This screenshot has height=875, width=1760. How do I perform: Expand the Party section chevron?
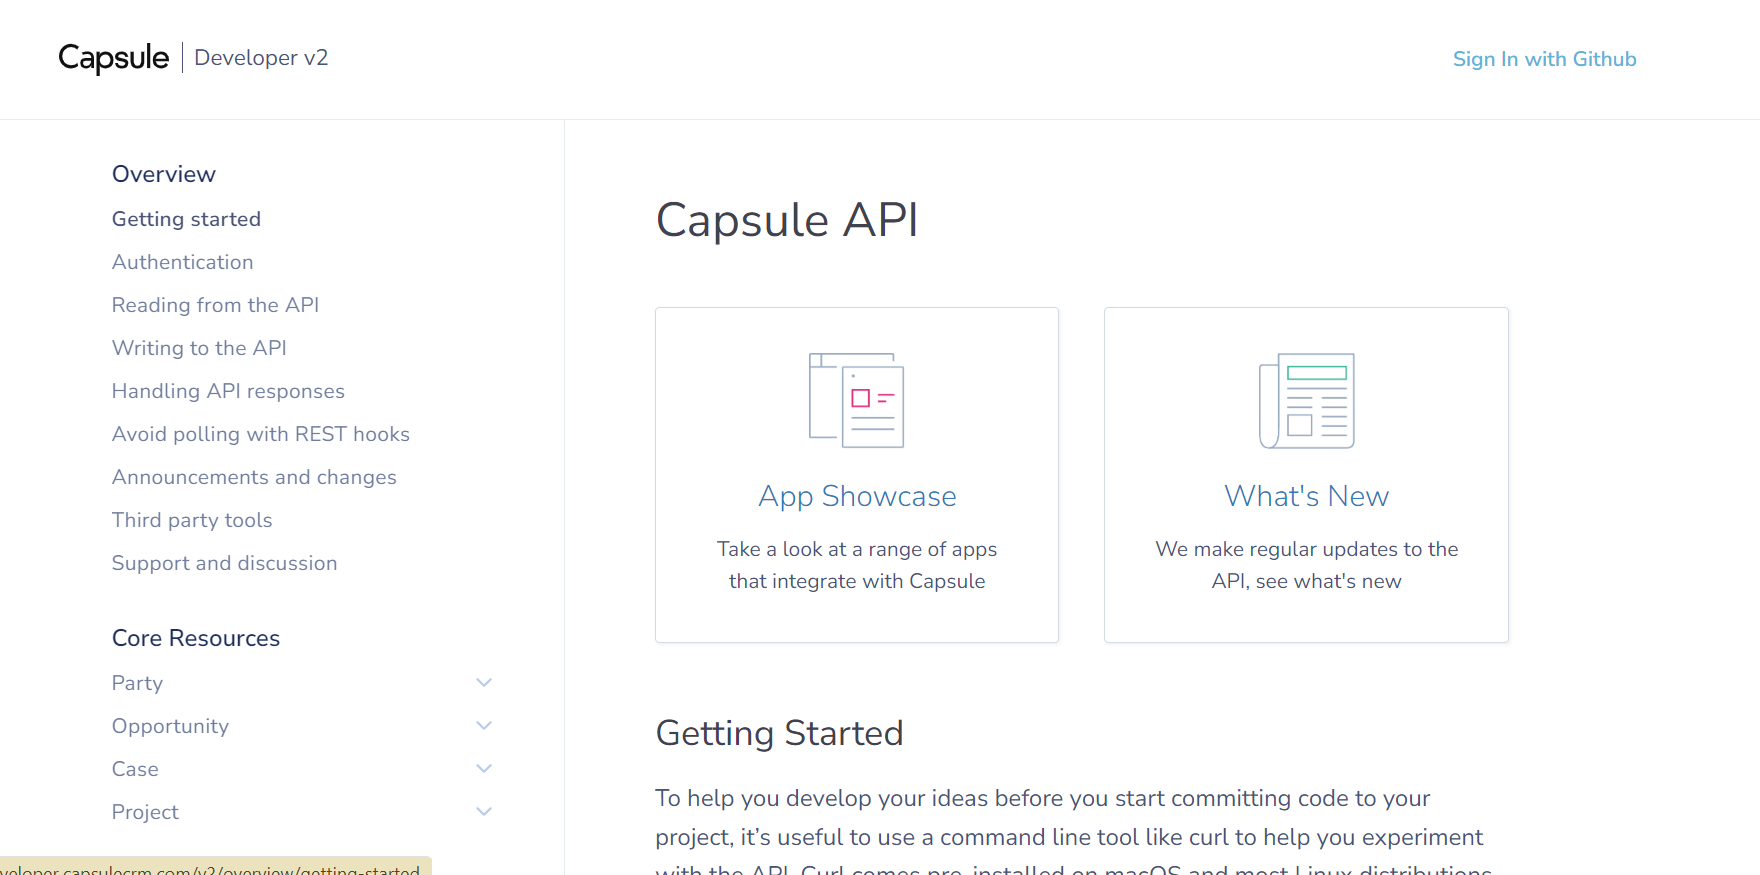pyautogui.click(x=484, y=683)
